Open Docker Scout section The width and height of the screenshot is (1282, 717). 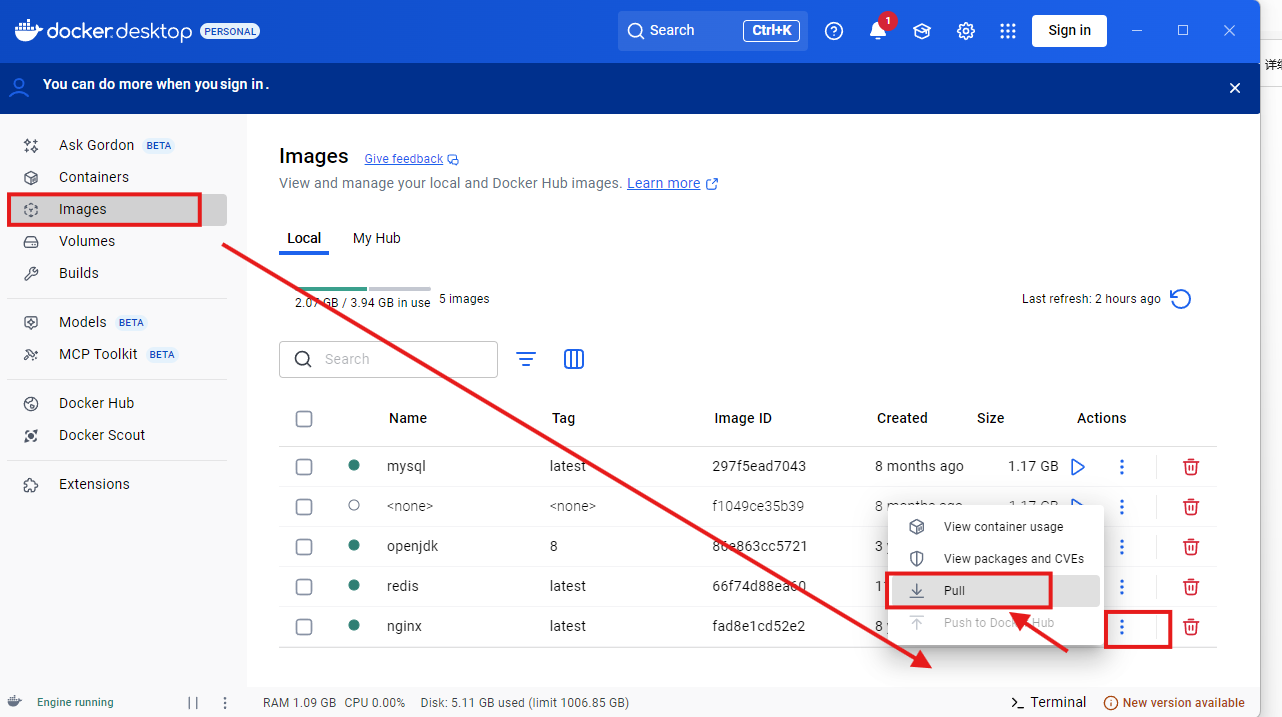coord(117,435)
